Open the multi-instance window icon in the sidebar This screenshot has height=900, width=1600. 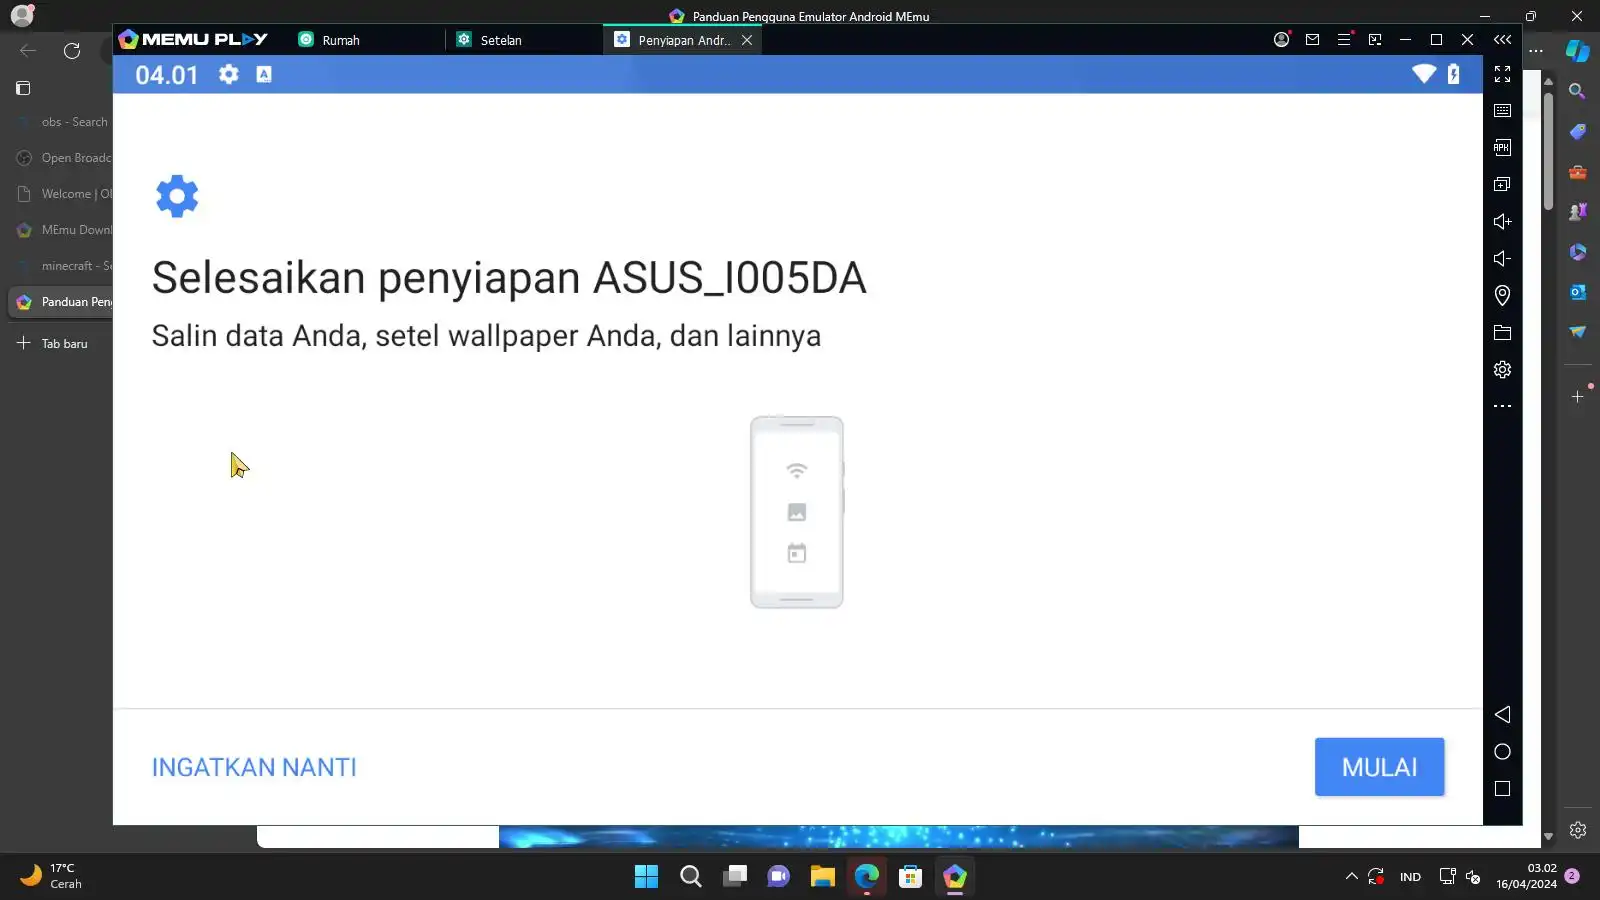pos(1502,185)
